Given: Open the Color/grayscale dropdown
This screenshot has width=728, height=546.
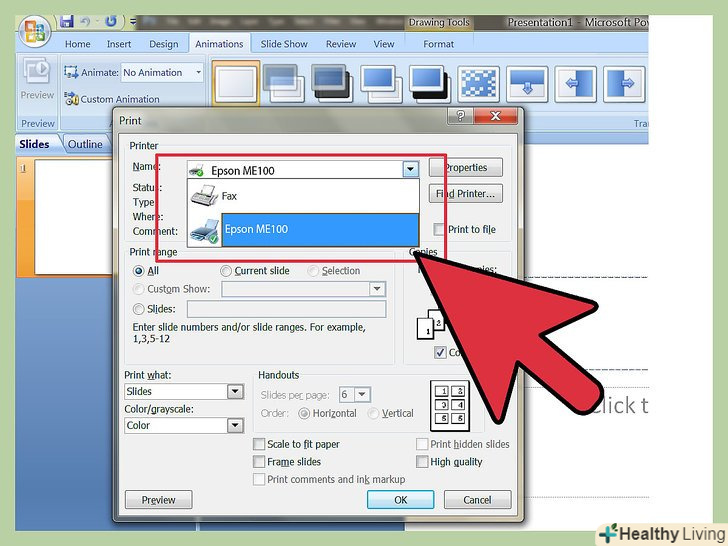Looking at the screenshot, I should click(x=235, y=425).
